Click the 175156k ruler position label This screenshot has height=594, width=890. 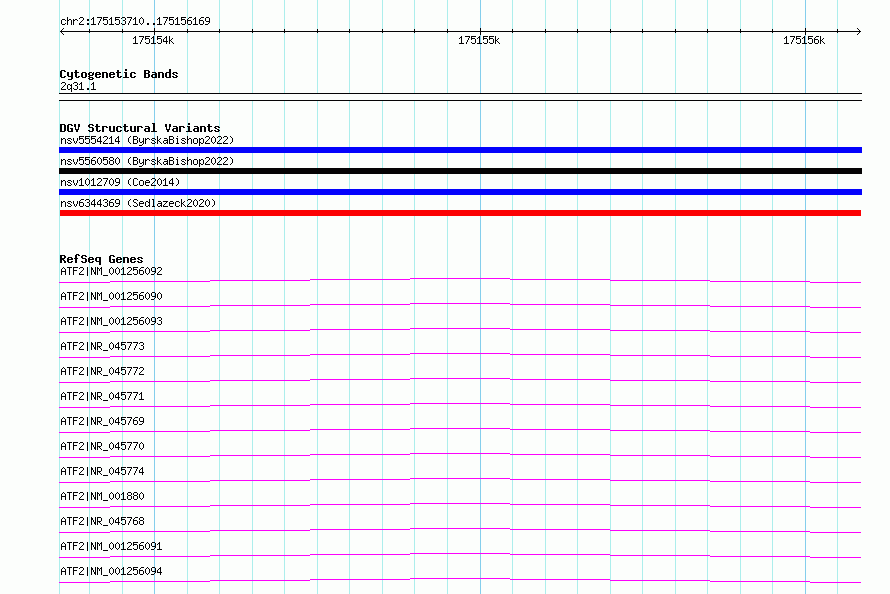(x=804, y=40)
